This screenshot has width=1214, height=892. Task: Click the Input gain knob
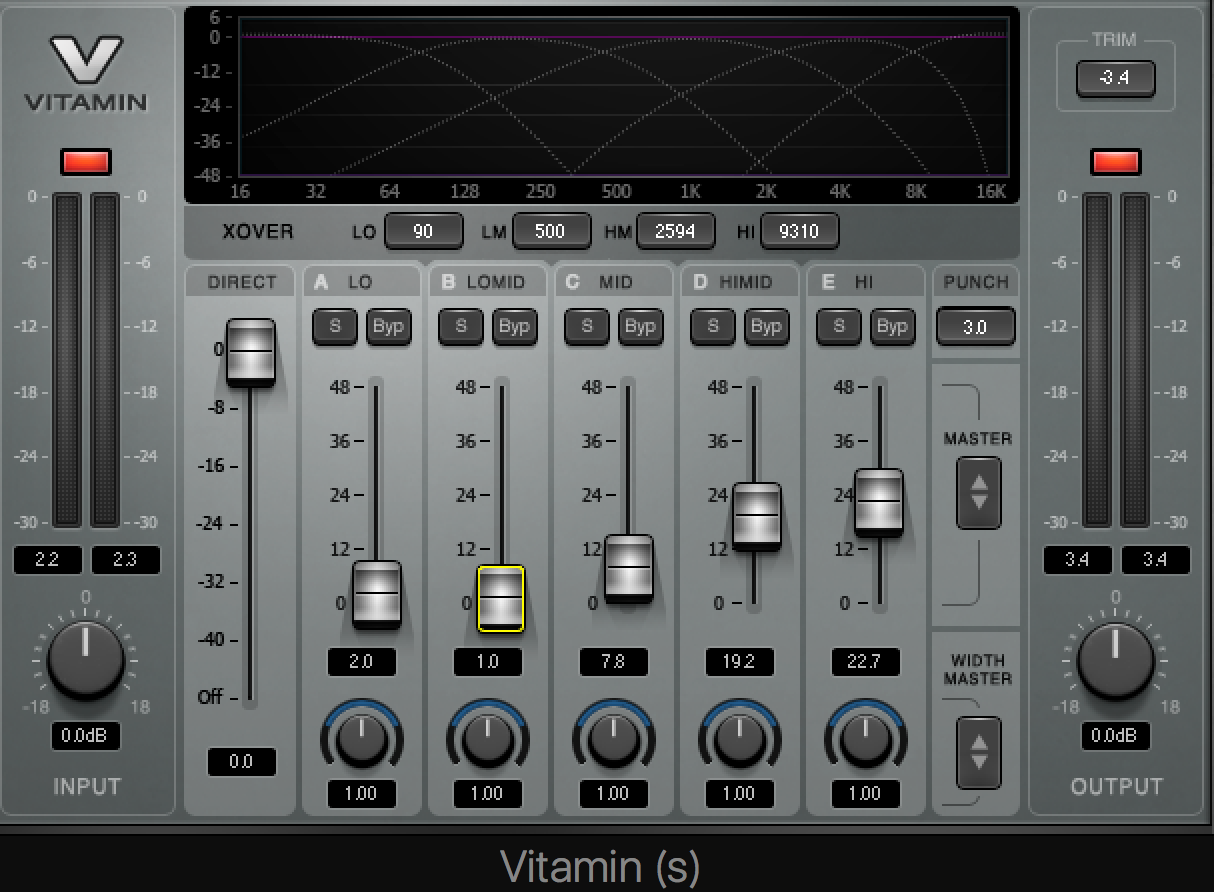tap(86, 658)
